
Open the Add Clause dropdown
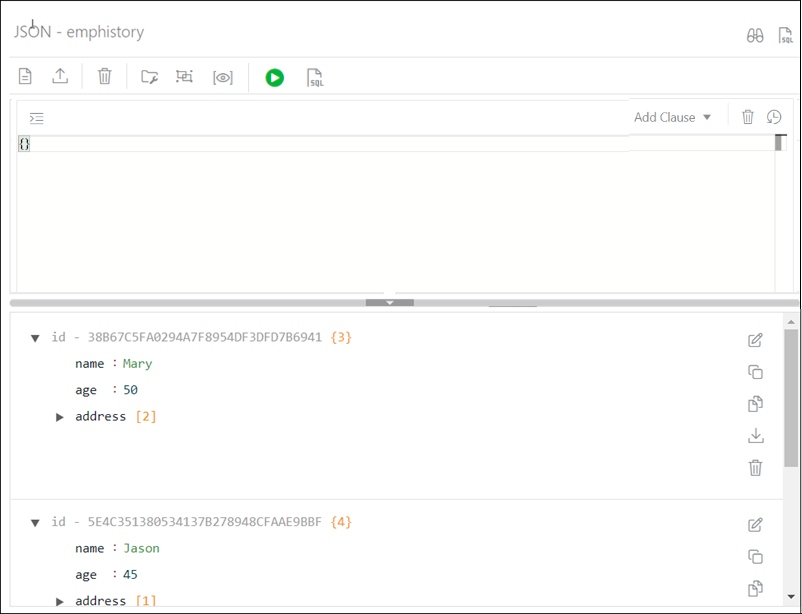click(x=673, y=117)
